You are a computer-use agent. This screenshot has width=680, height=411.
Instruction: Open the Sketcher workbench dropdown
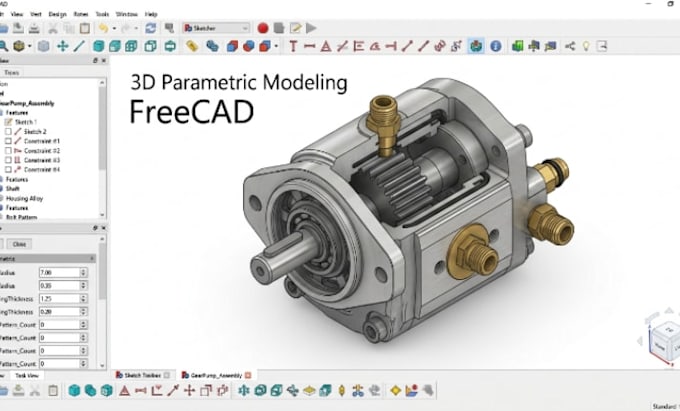click(216, 28)
